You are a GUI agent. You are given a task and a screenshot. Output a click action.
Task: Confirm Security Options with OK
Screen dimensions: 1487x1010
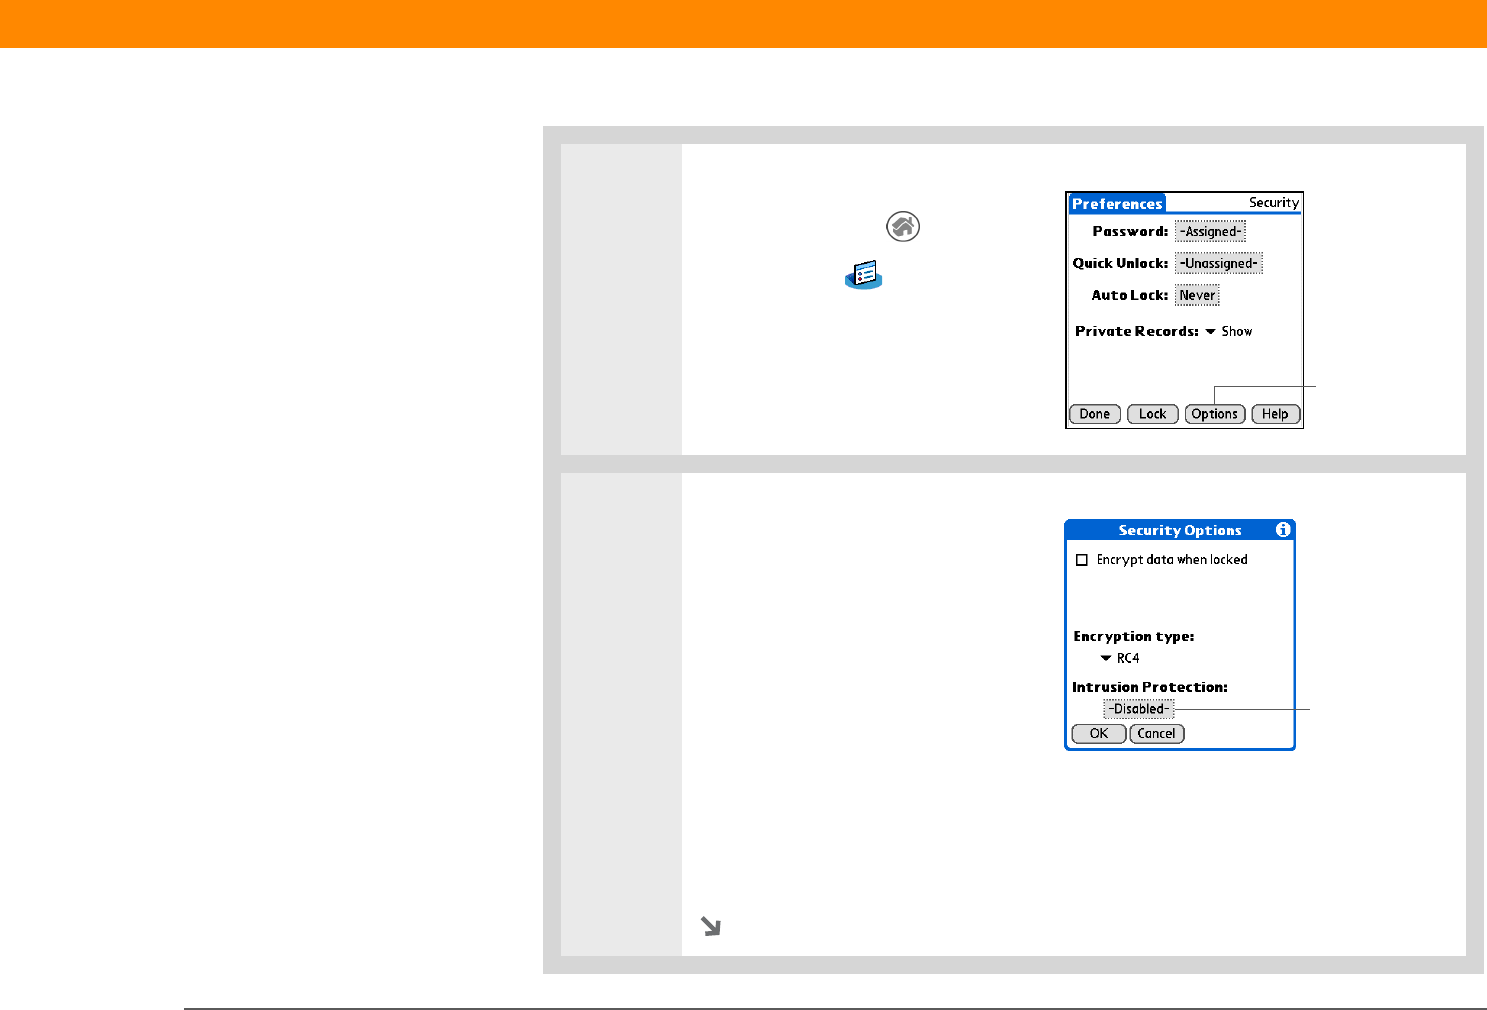coord(1099,734)
